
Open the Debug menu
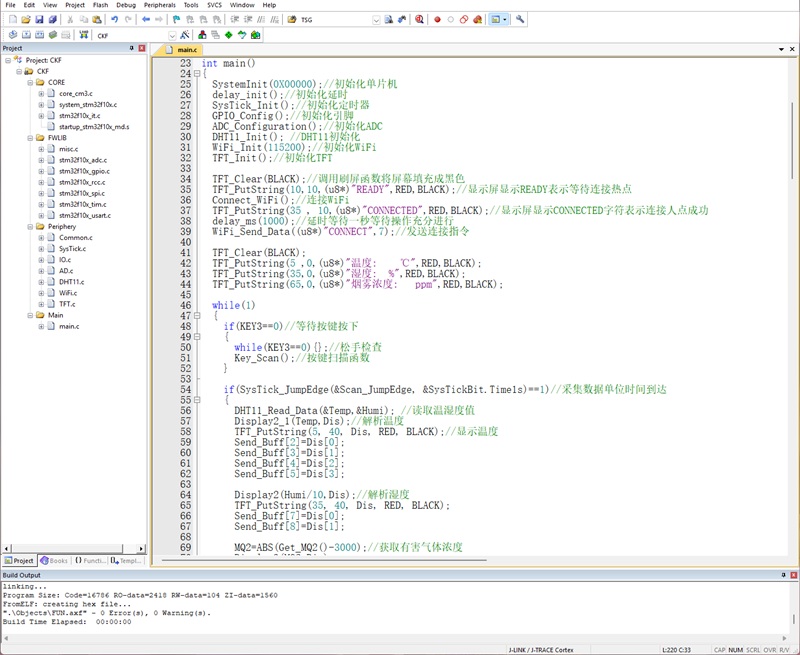point(126,5)
